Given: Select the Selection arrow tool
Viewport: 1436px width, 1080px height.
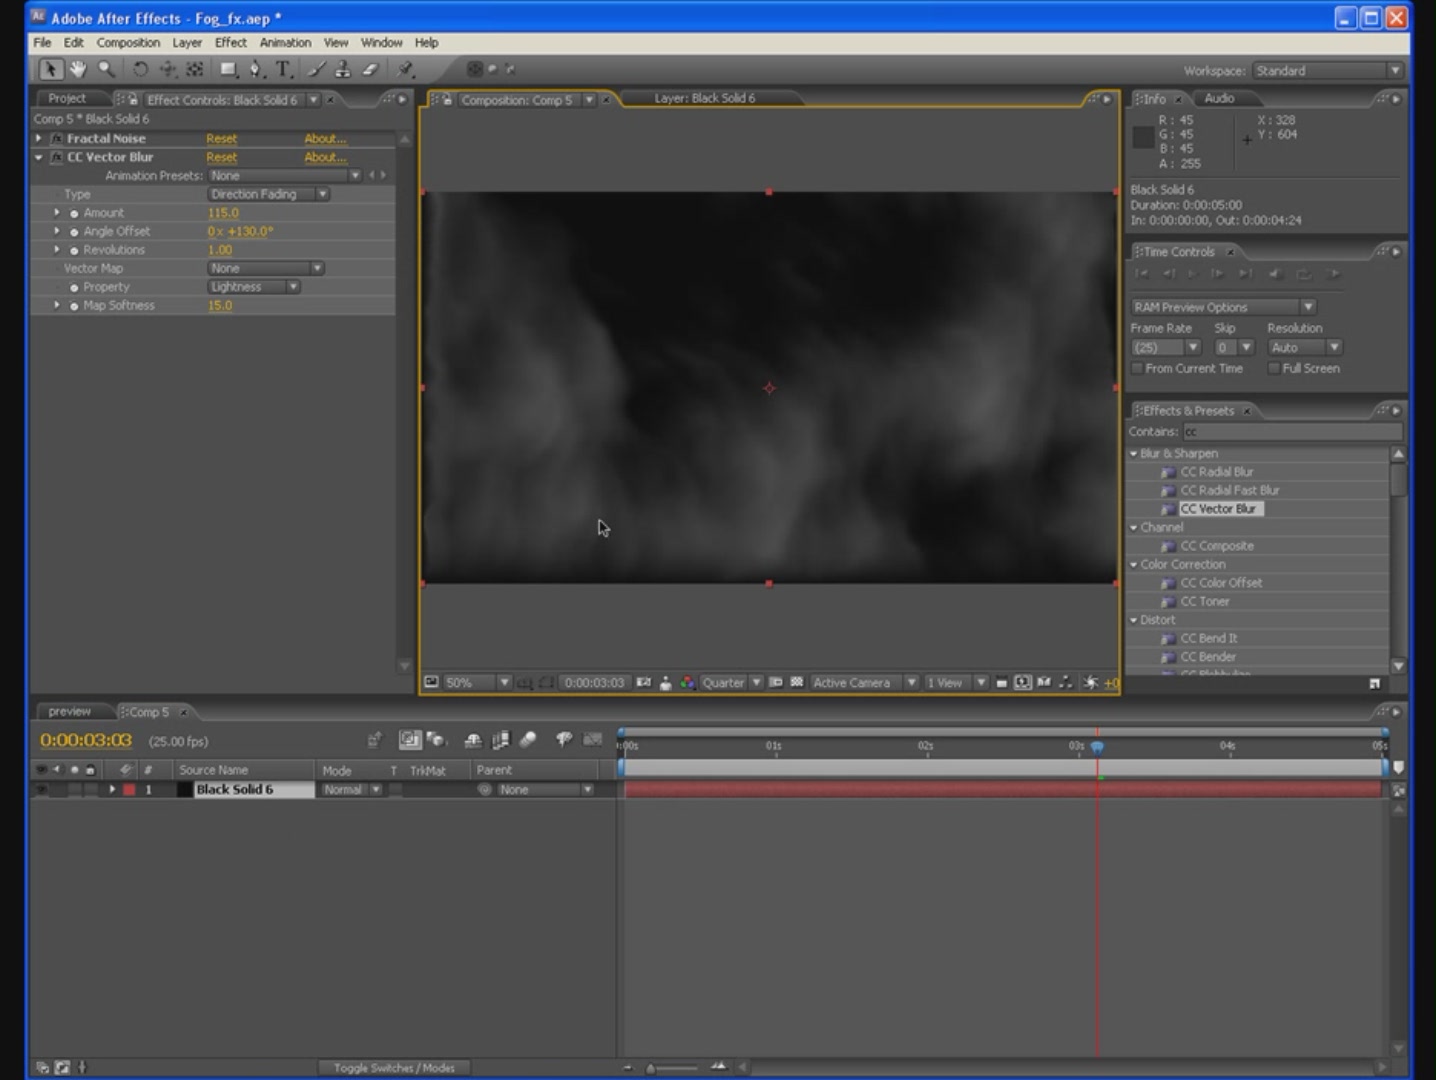Looking at the screenshot, I should [x=50, y=69].
